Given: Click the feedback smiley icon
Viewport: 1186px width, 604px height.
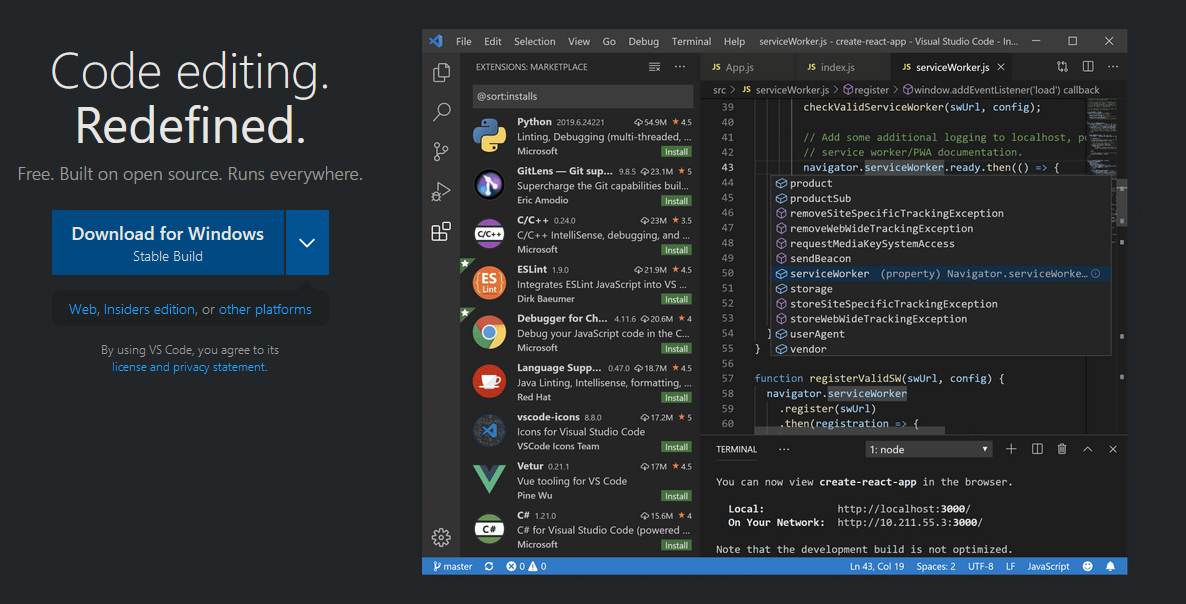Looking at the screenshot, I should tap(1088, 566).
